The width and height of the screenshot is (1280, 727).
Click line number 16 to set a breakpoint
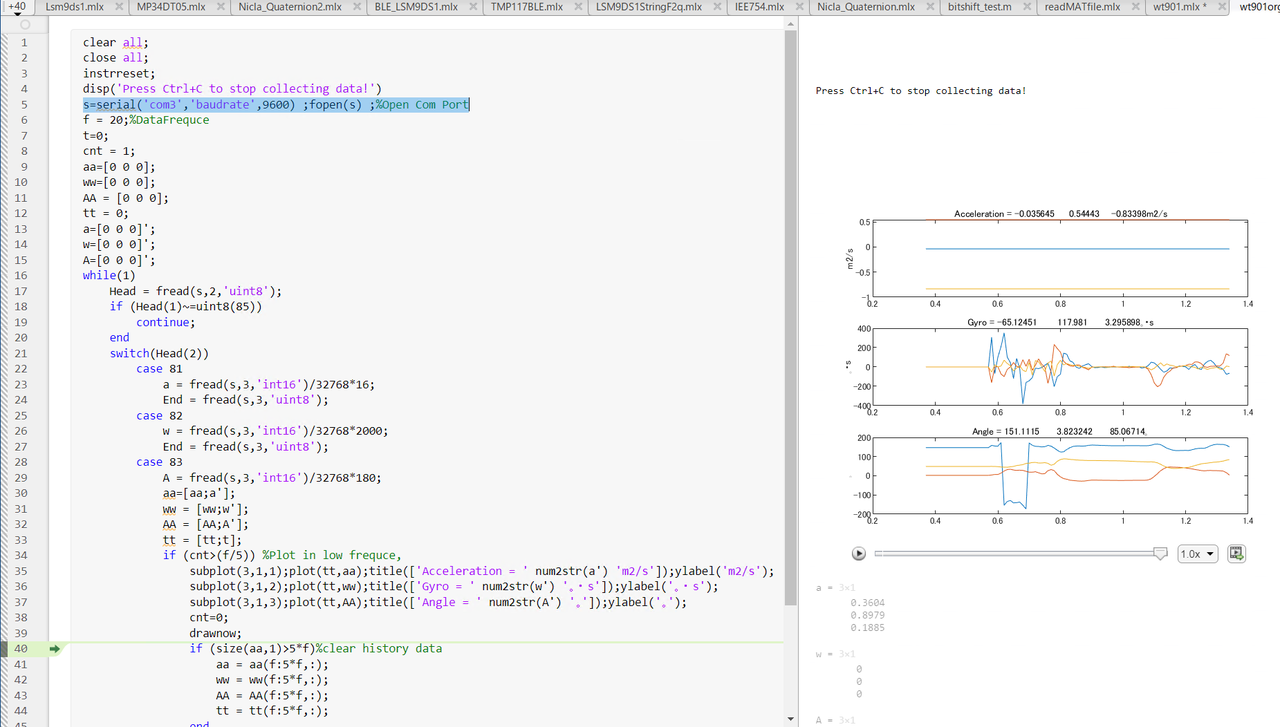[23, 275]
